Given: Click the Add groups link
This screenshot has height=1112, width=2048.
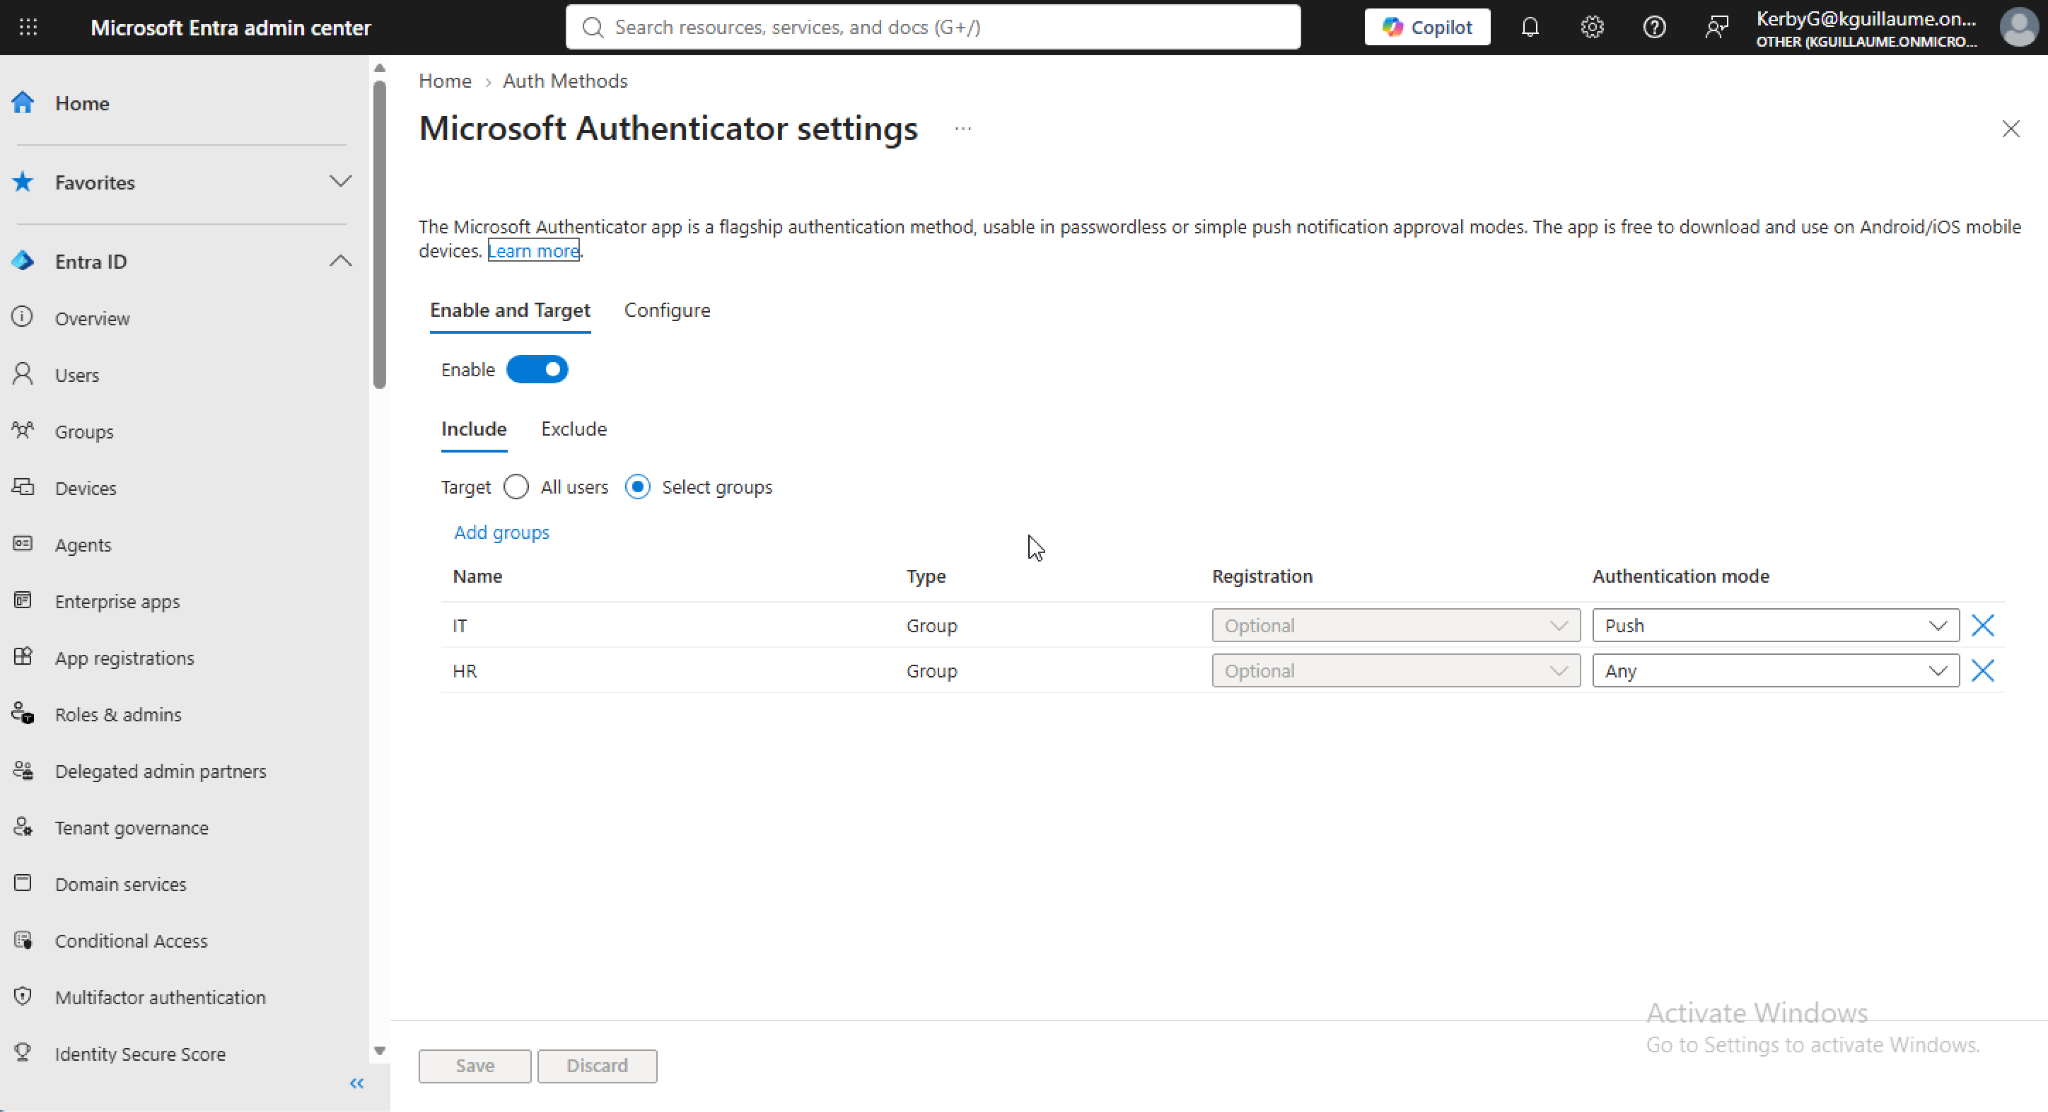Looking at the screenshot, I should (502, 532).
